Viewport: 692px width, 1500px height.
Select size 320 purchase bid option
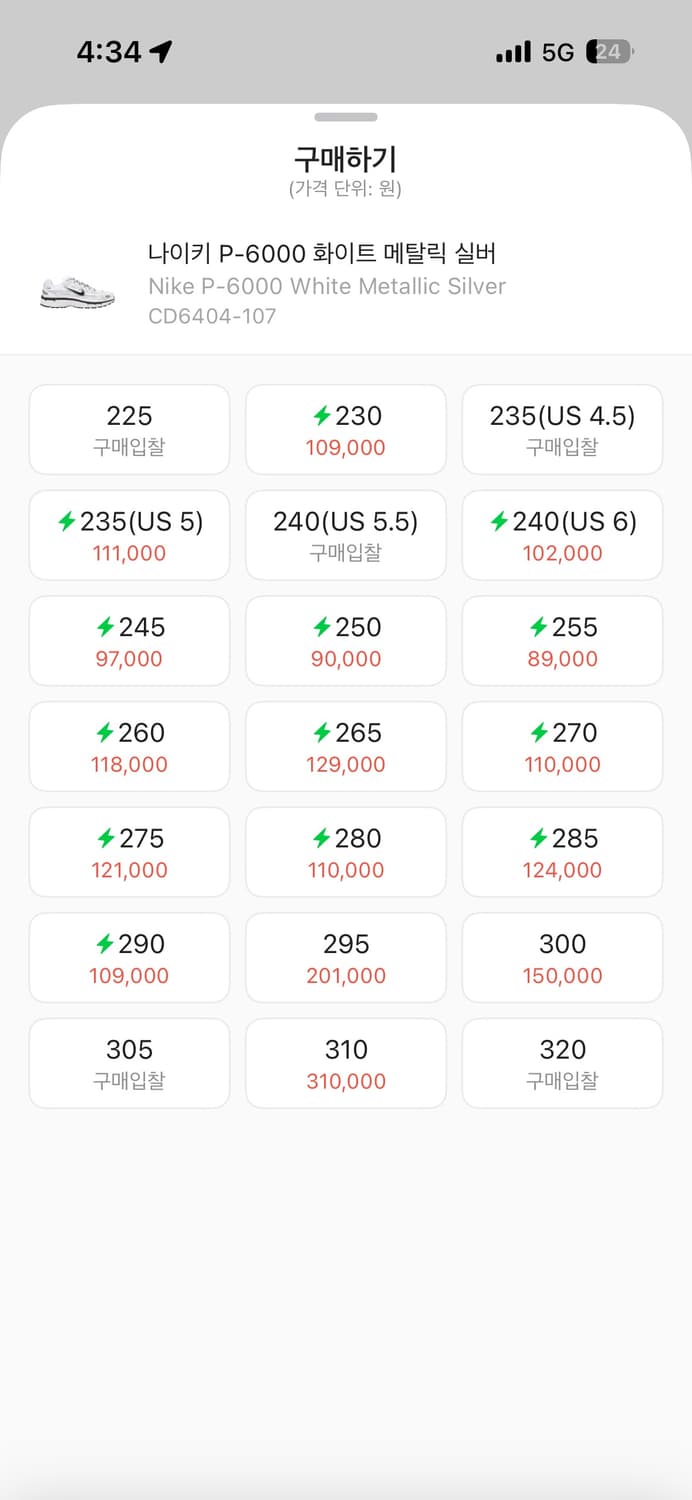coord(562,1063)
